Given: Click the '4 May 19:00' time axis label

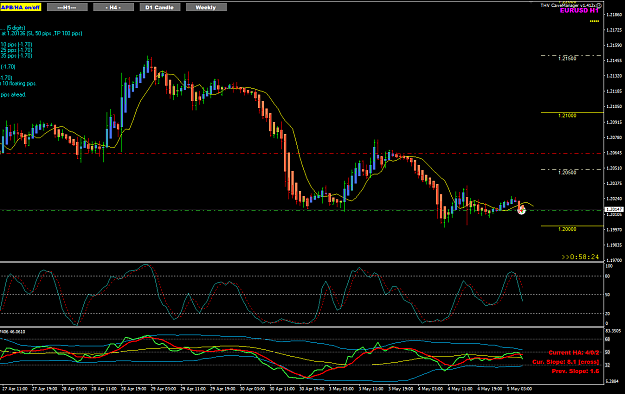Looking at the screenshot, I should click(490, 389).
